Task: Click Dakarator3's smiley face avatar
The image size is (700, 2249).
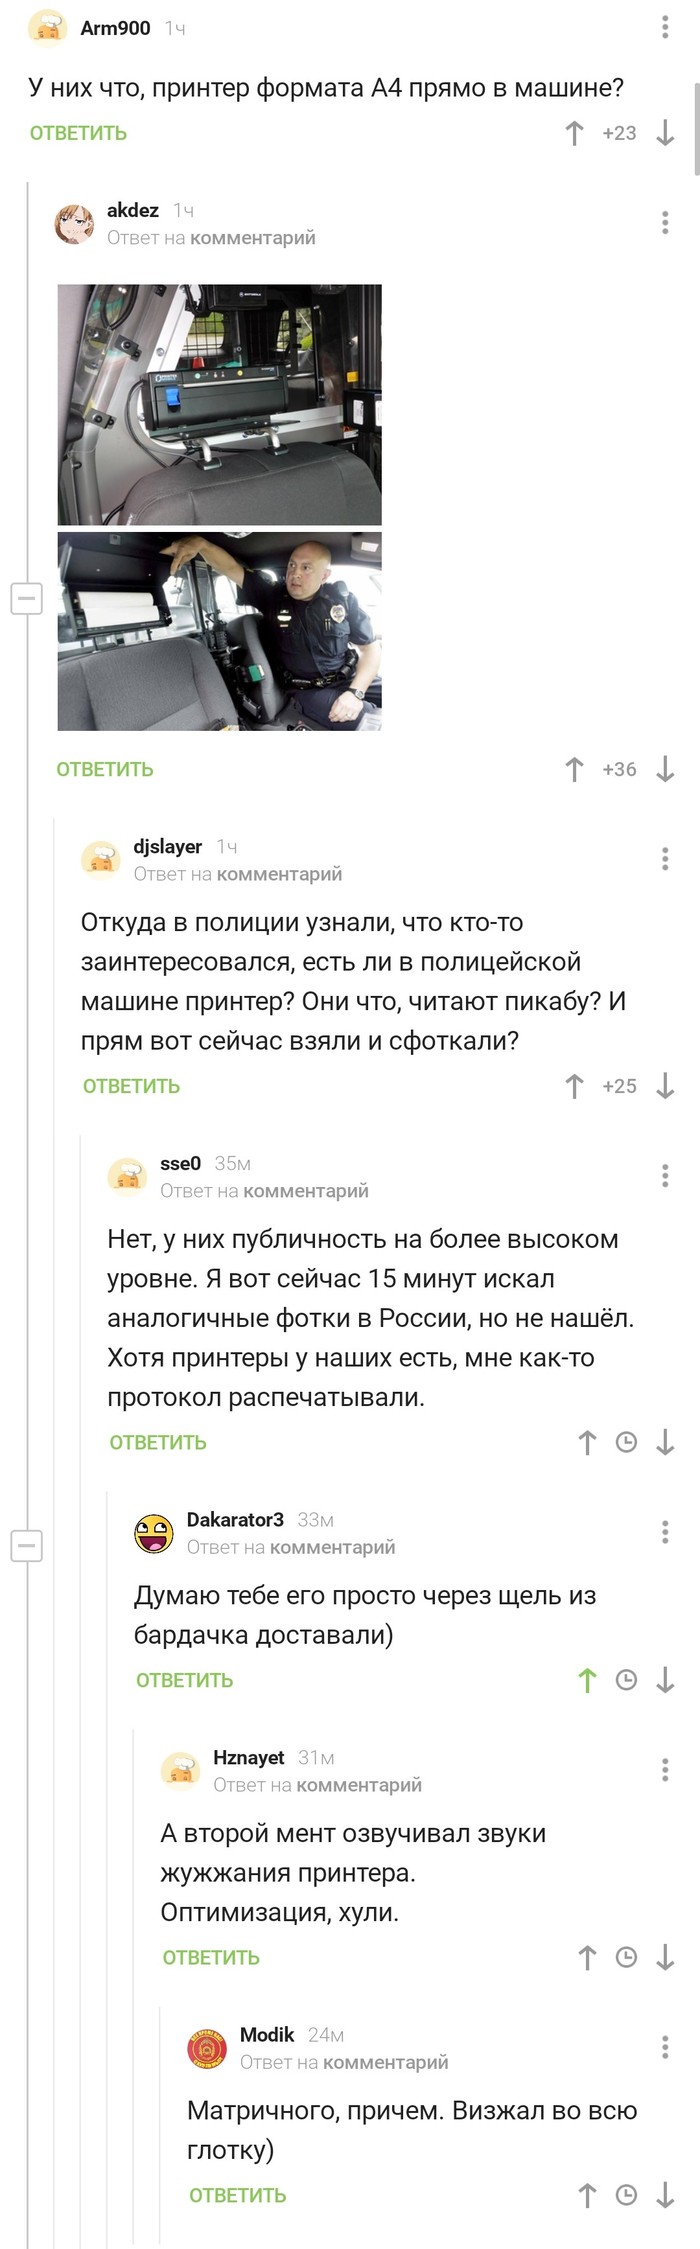Action: click(154, 1530)
